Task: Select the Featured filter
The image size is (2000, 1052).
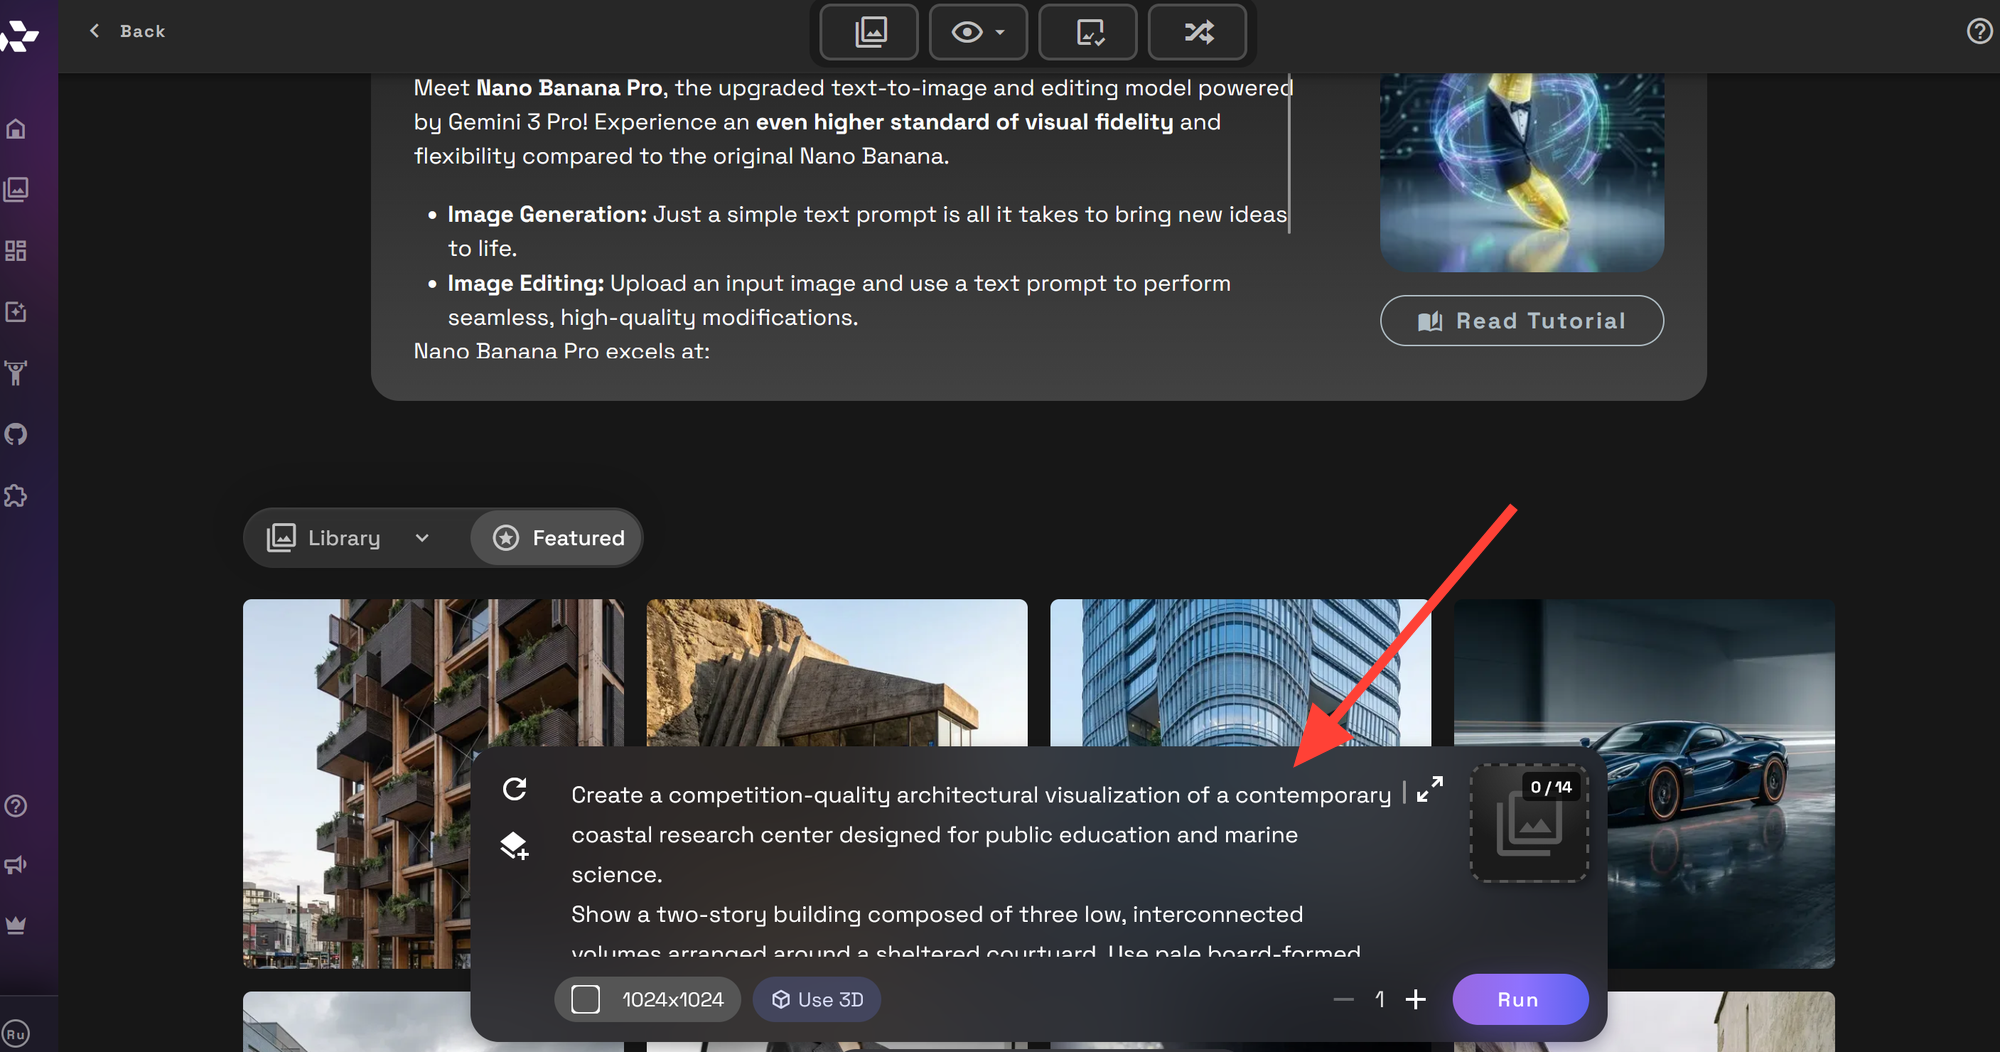Action: point(558,538)
